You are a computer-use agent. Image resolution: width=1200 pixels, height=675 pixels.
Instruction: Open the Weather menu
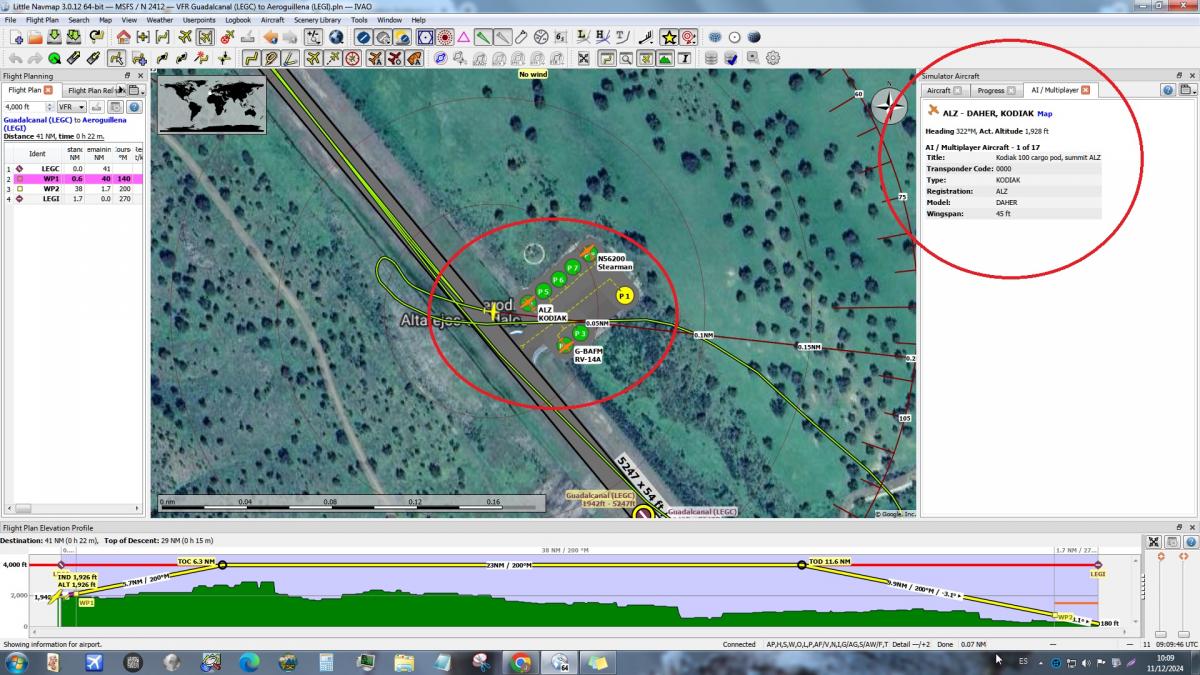pyautogui.click(x=159, y=20)
